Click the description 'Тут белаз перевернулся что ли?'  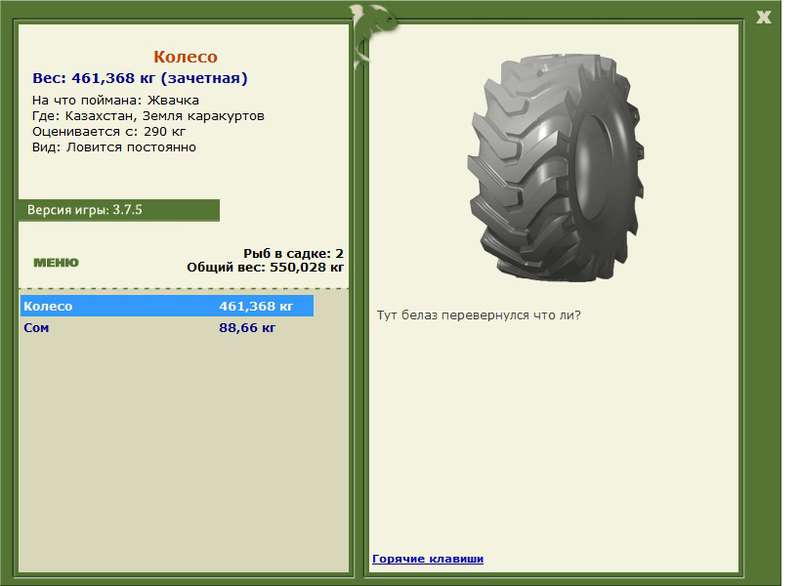point(479,315)
